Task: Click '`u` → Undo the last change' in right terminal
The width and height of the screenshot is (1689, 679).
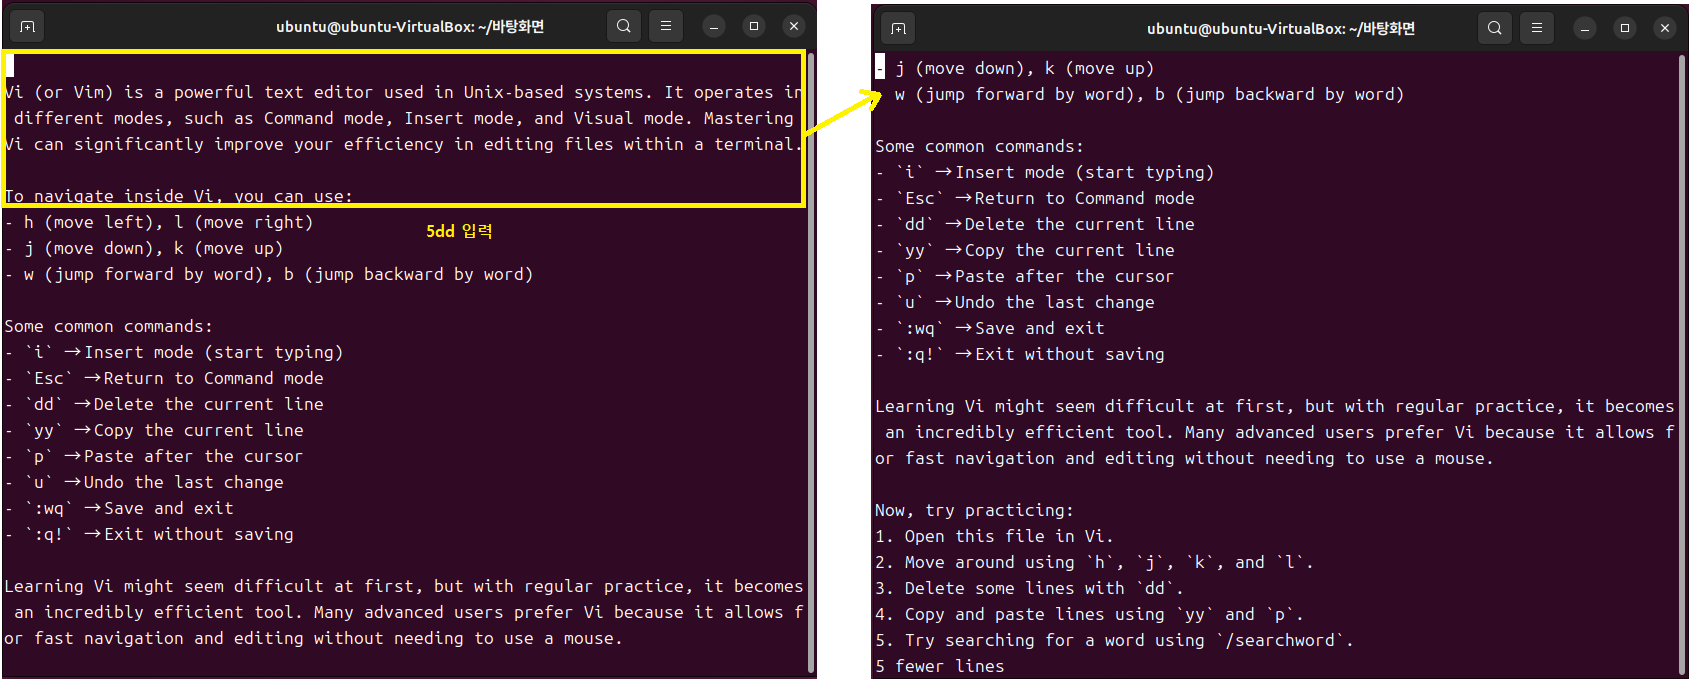Action: coord(1015,302)
